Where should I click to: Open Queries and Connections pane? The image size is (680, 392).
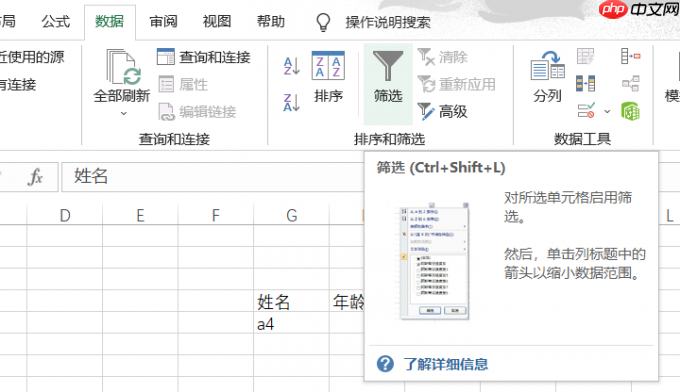tap(204, 57)
